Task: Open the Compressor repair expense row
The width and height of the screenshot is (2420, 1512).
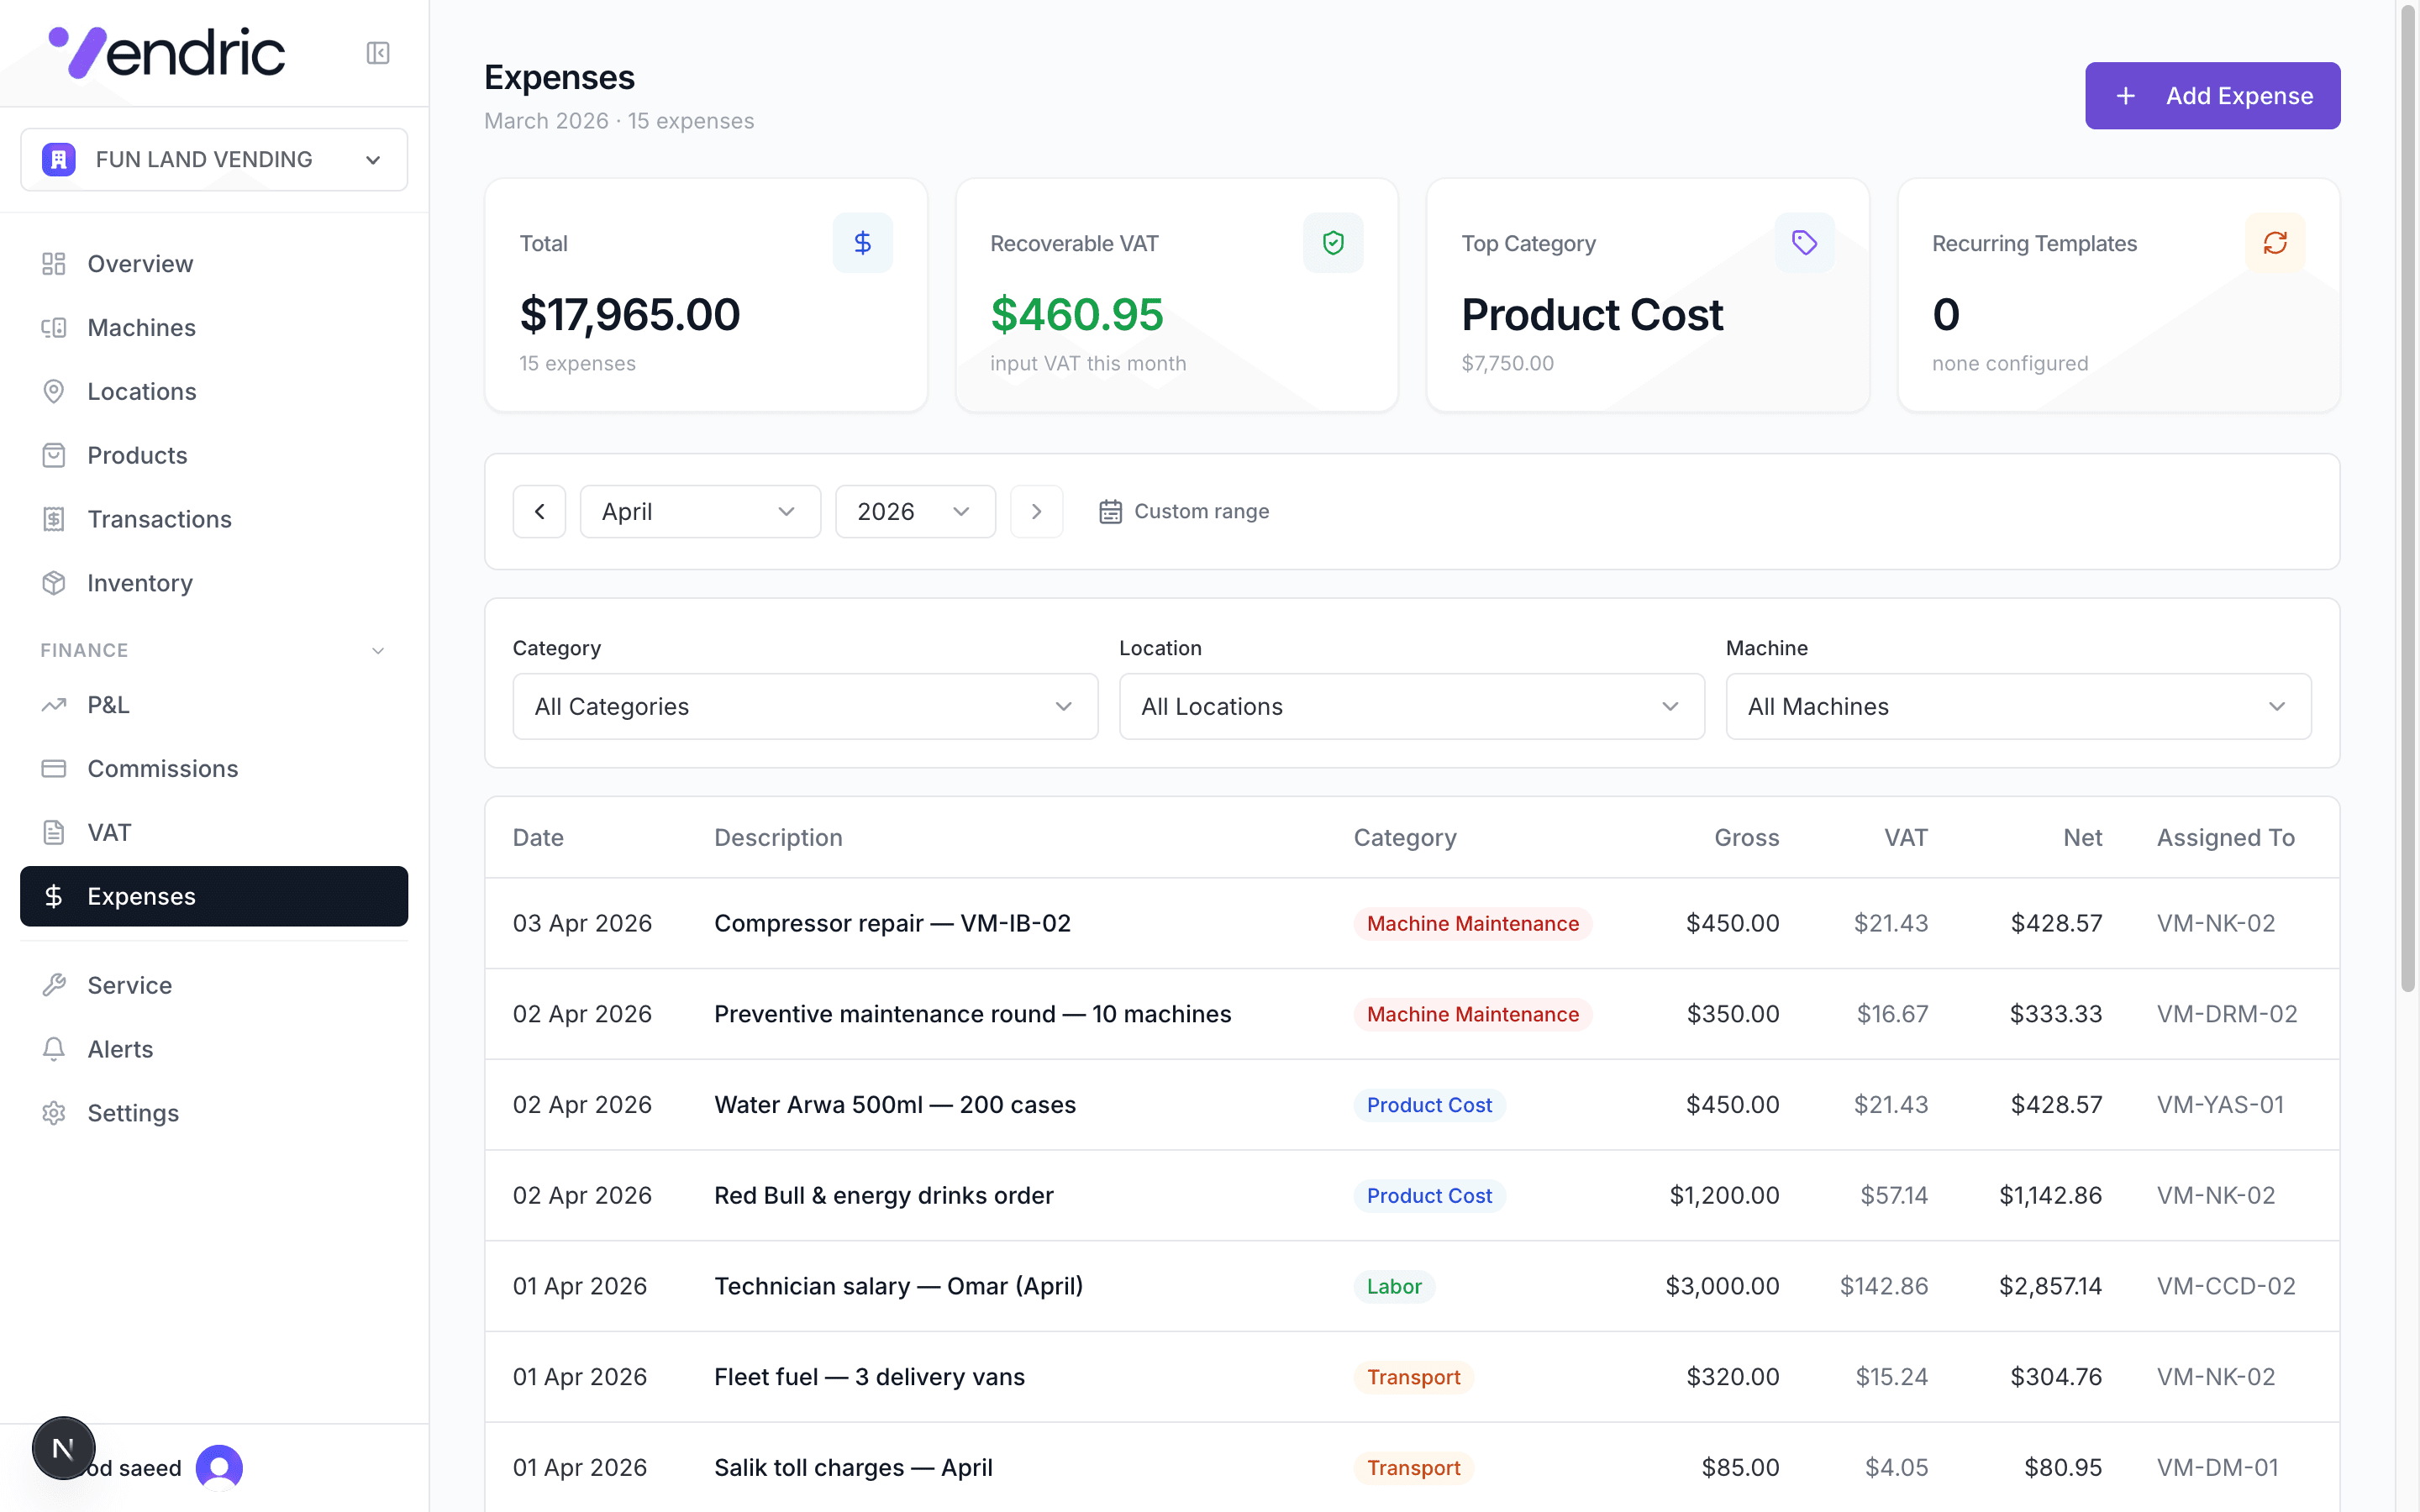Action: click(x=892, y=923)
